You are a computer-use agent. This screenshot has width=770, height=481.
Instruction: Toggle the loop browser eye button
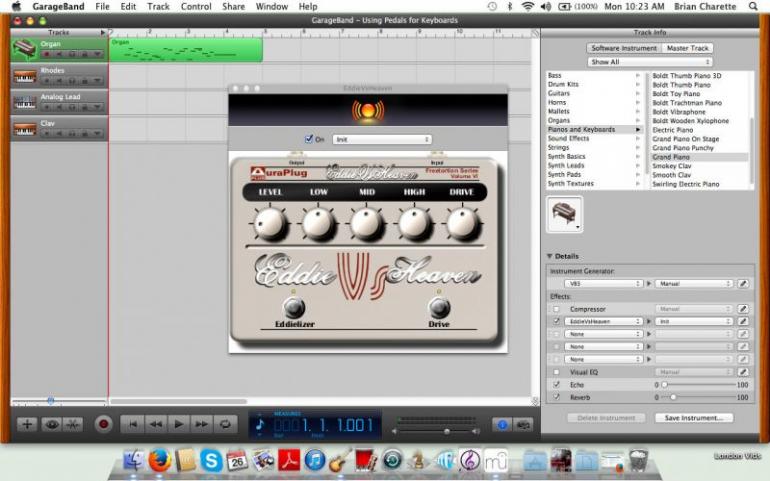point(51,424)
